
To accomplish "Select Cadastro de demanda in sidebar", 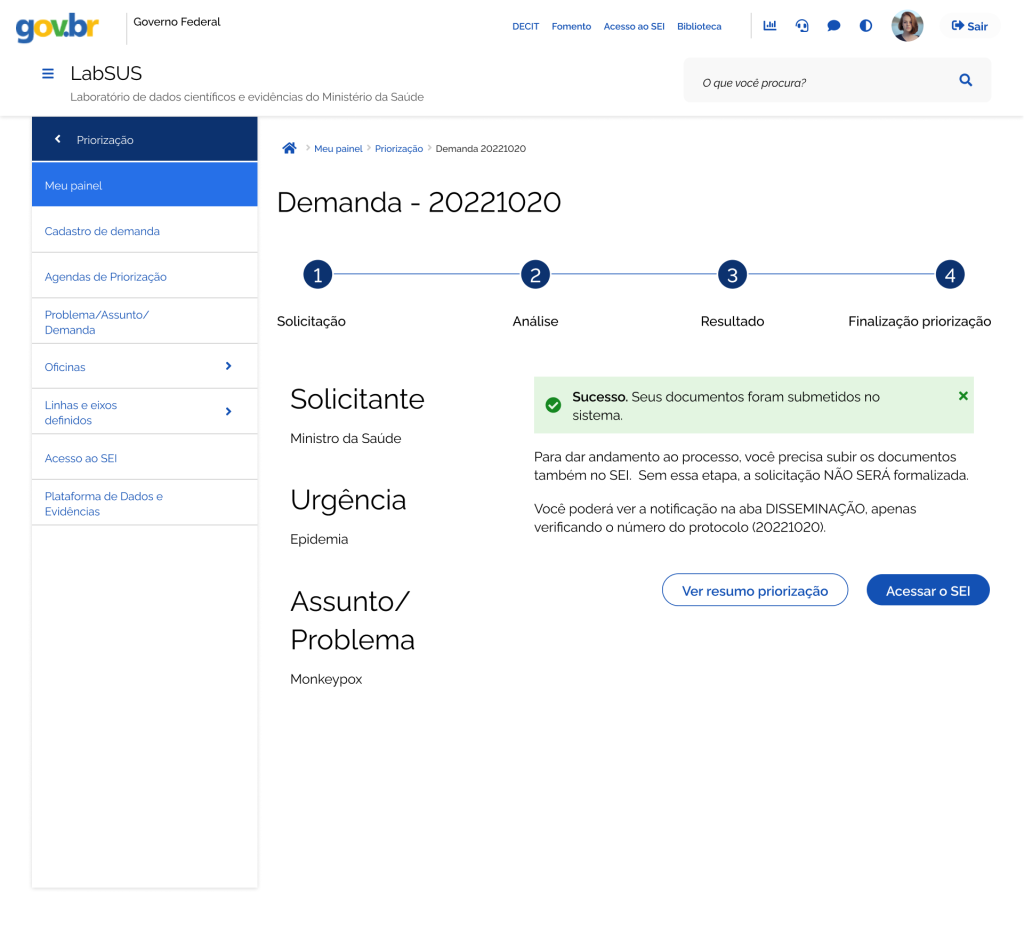I will click(102, 231).
